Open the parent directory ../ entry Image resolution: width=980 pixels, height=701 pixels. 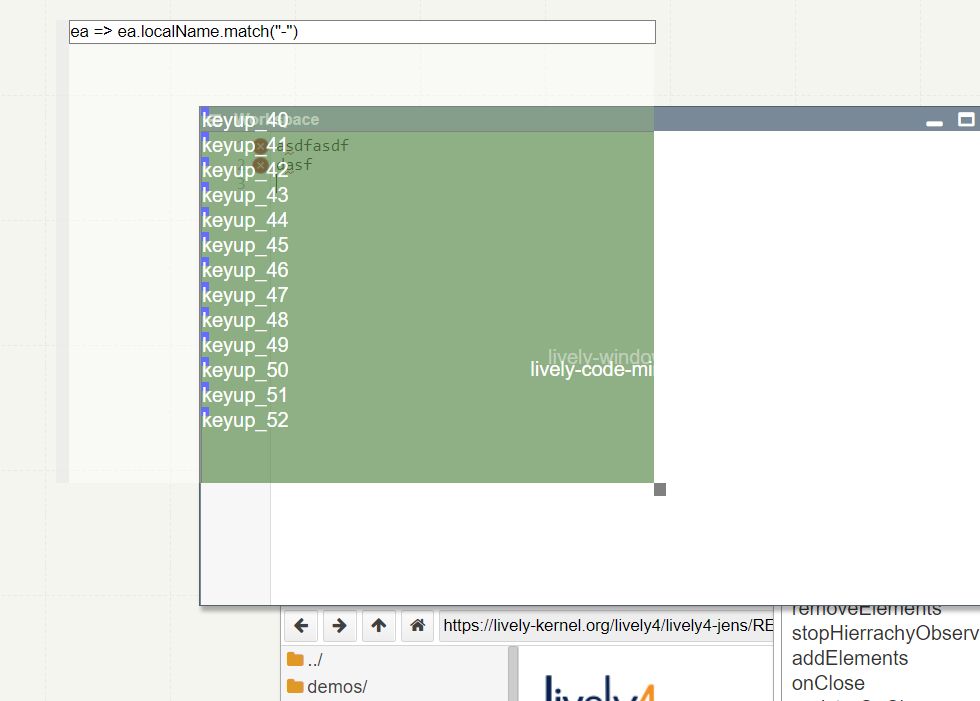point(315,660)
